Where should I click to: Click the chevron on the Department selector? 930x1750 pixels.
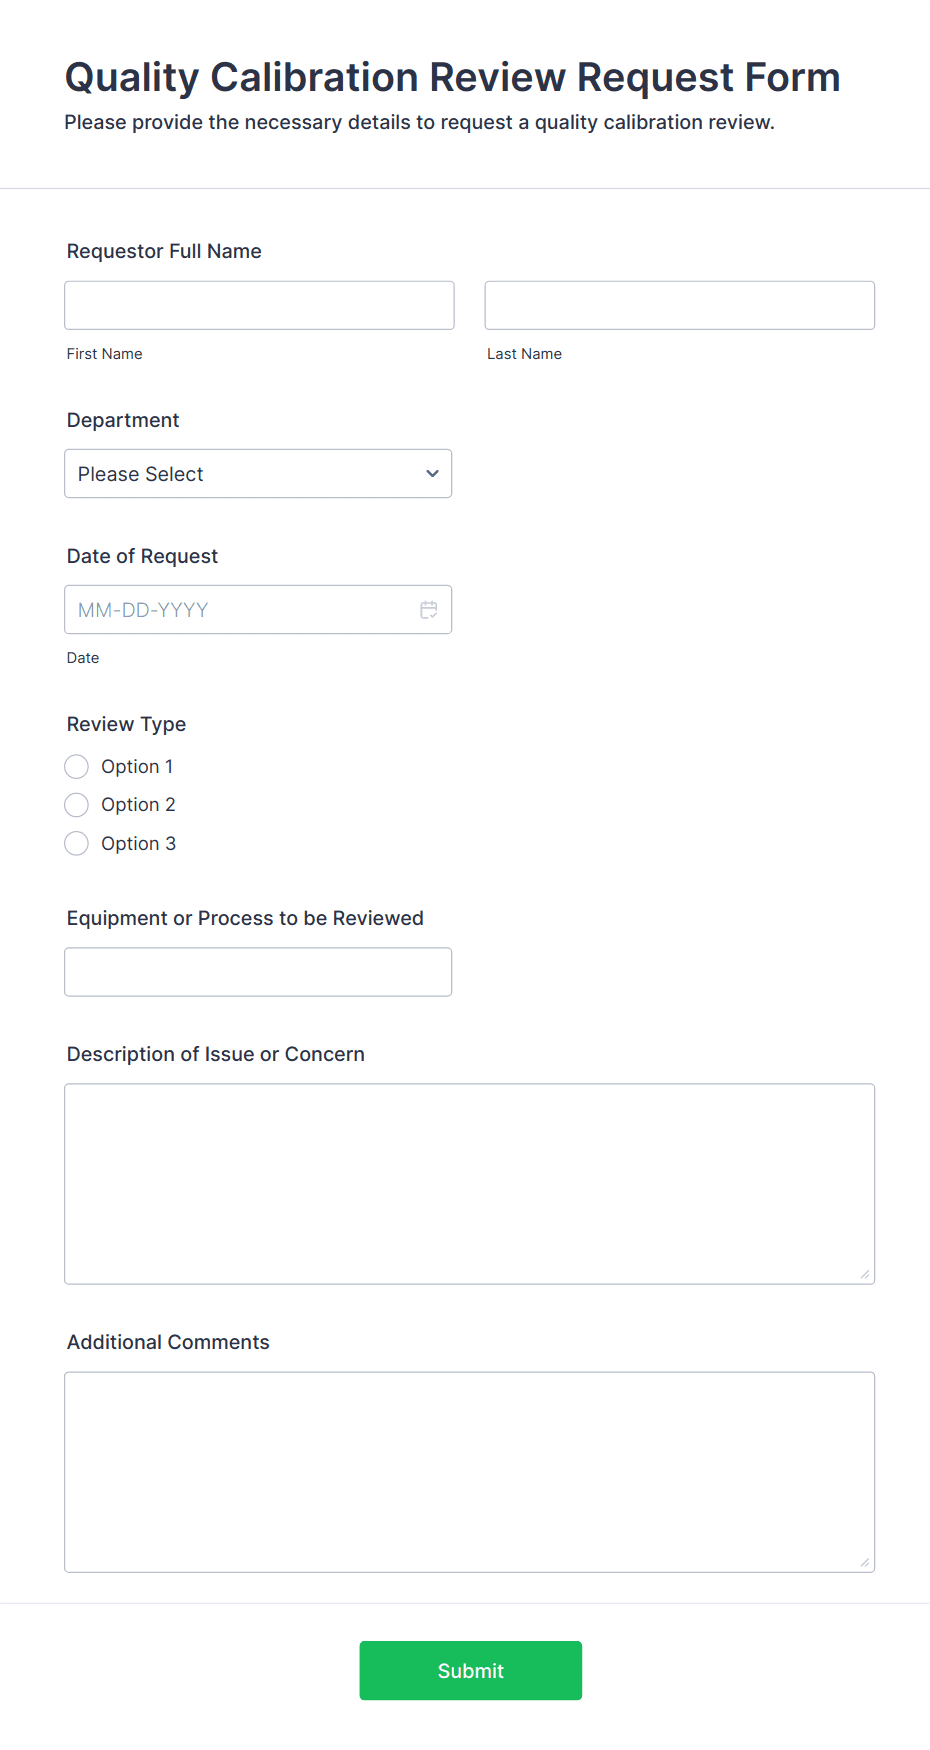point(431,473)
